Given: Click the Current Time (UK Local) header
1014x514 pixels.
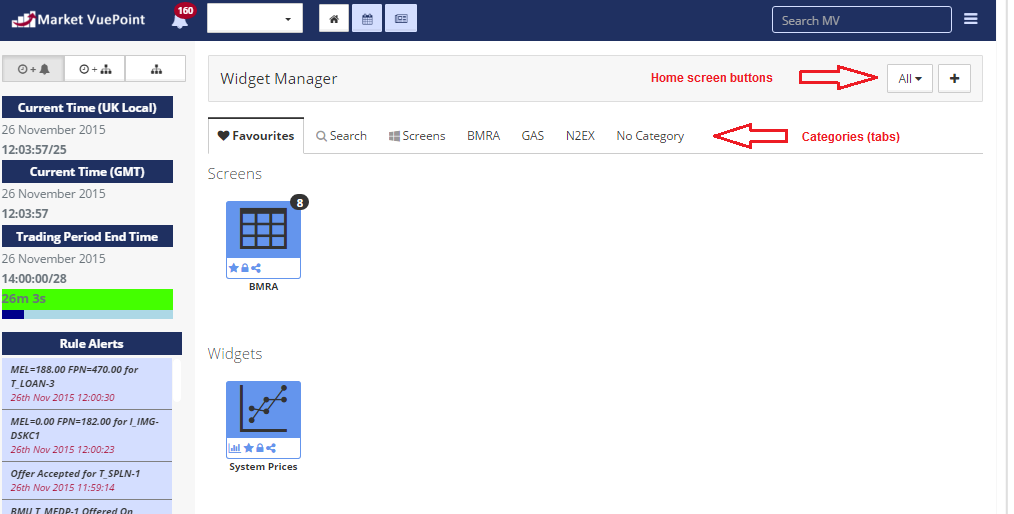Looking at the screenshot, I should point(87,107).
